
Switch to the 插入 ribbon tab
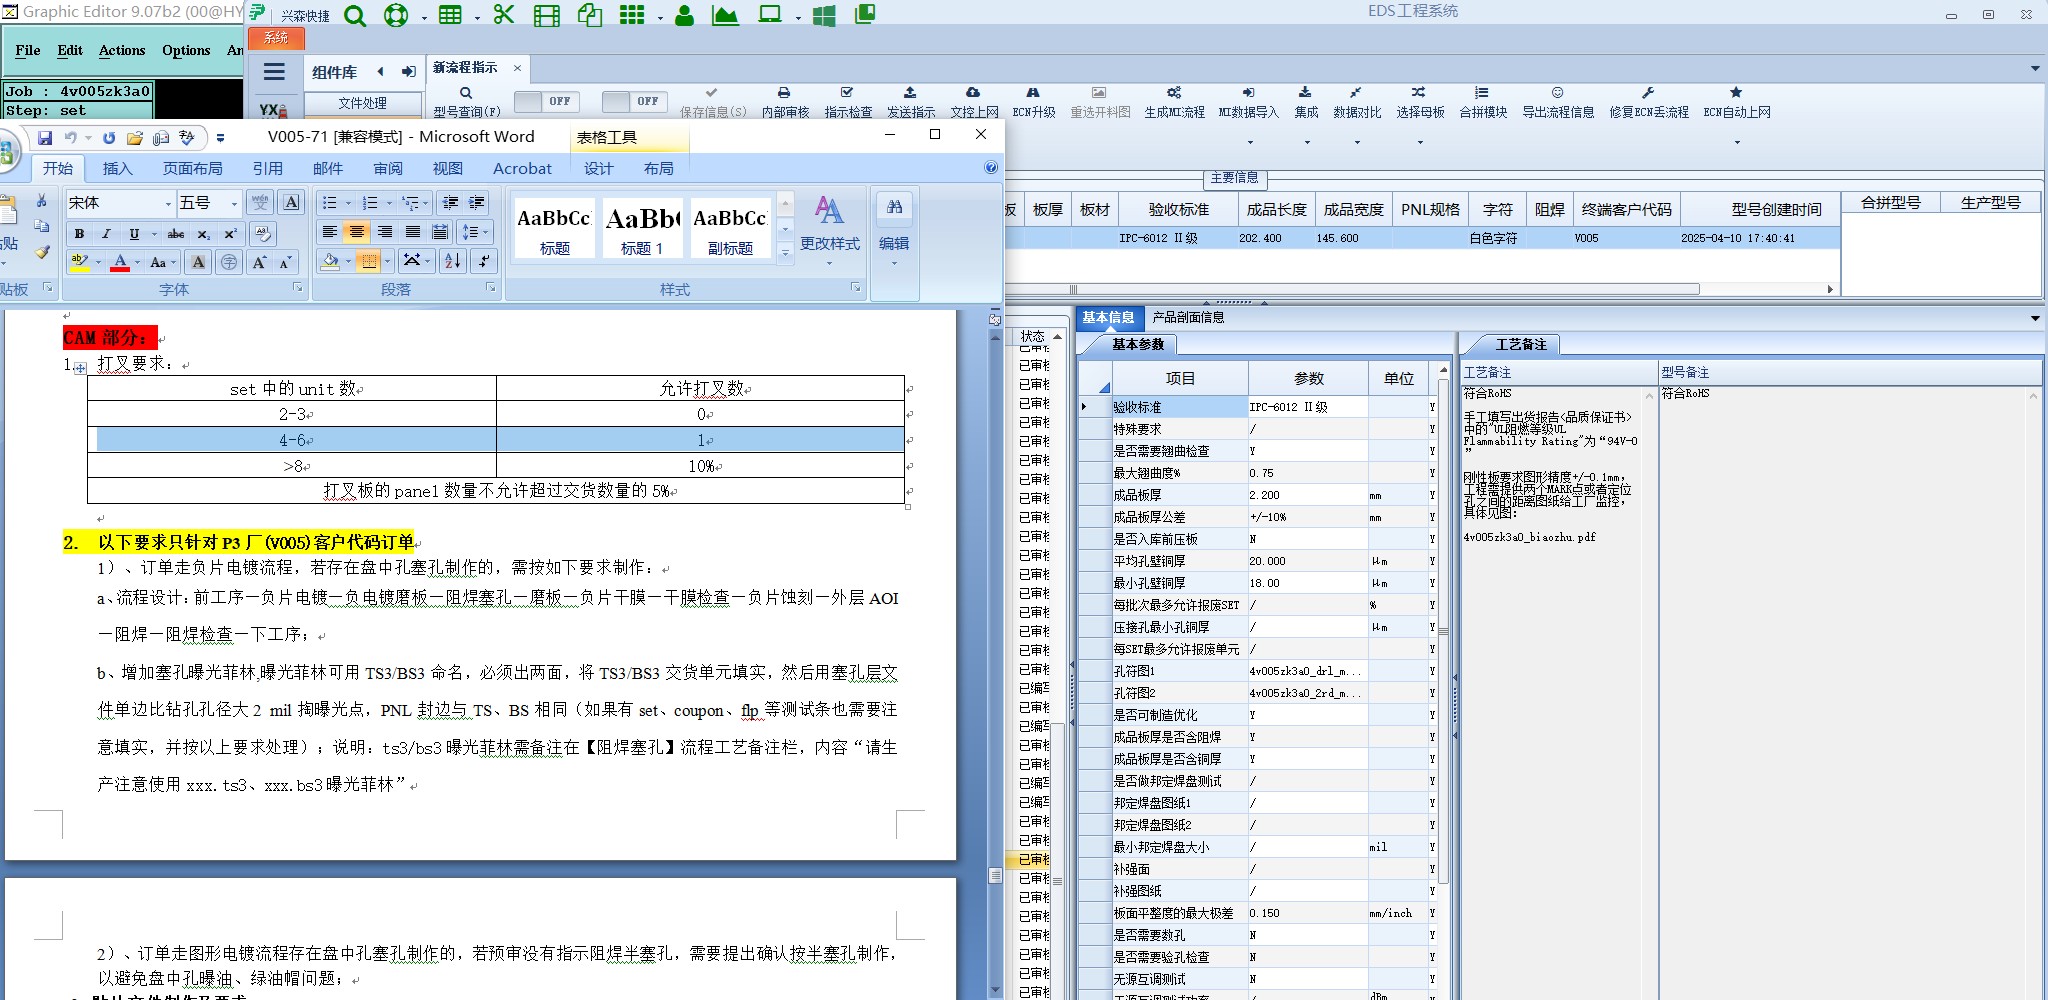[118, 168]
